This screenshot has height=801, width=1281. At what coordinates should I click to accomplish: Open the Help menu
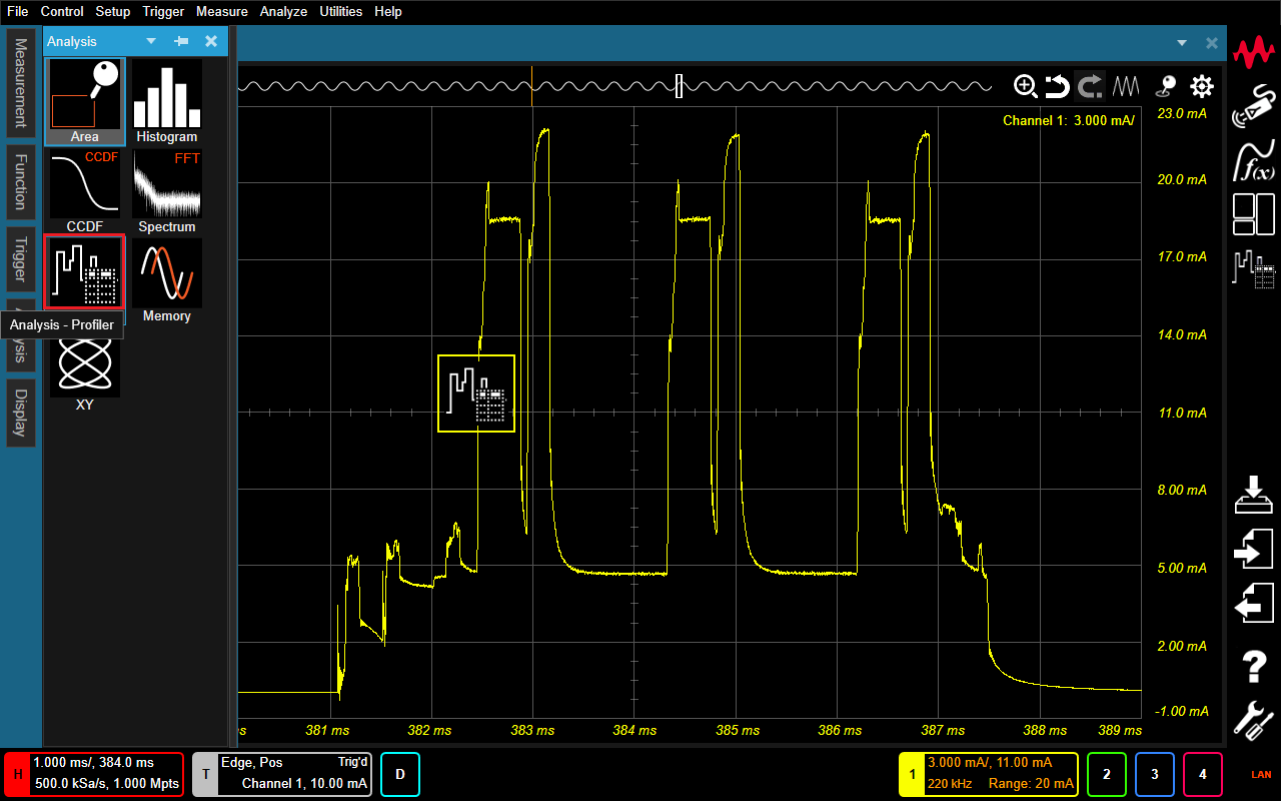tap(388, 12)
